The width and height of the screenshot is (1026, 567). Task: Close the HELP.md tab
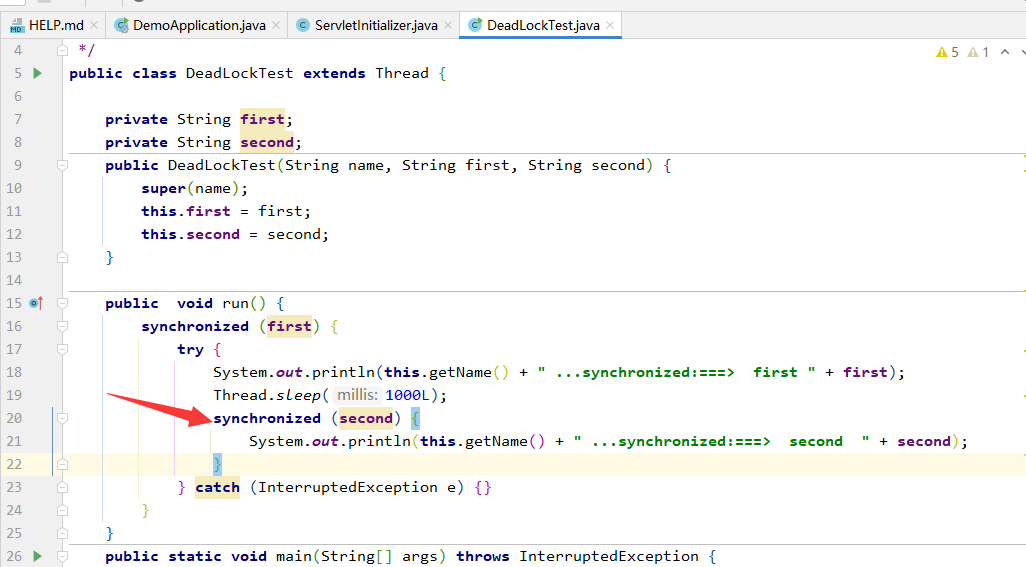point(94,26)
